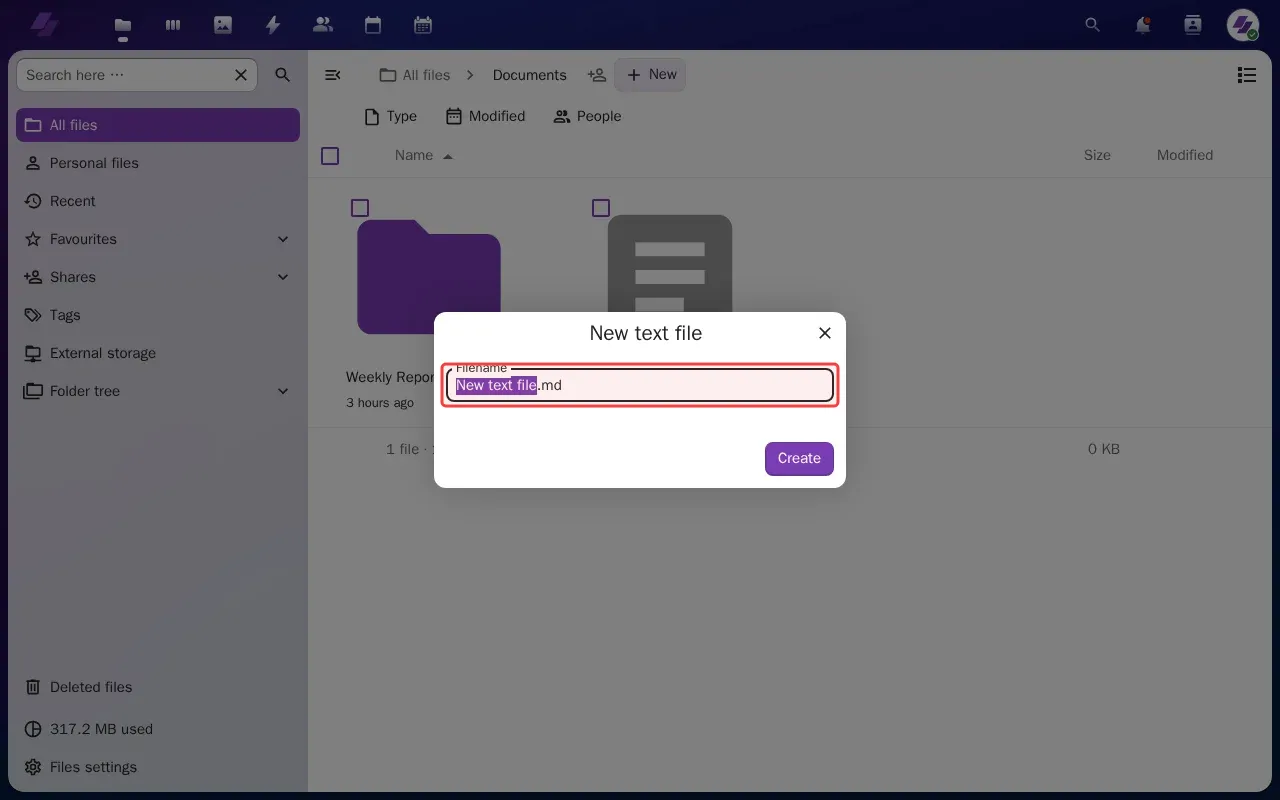Expand the Favourites section
Viewport: 1280px width, 800px height.
283,239
